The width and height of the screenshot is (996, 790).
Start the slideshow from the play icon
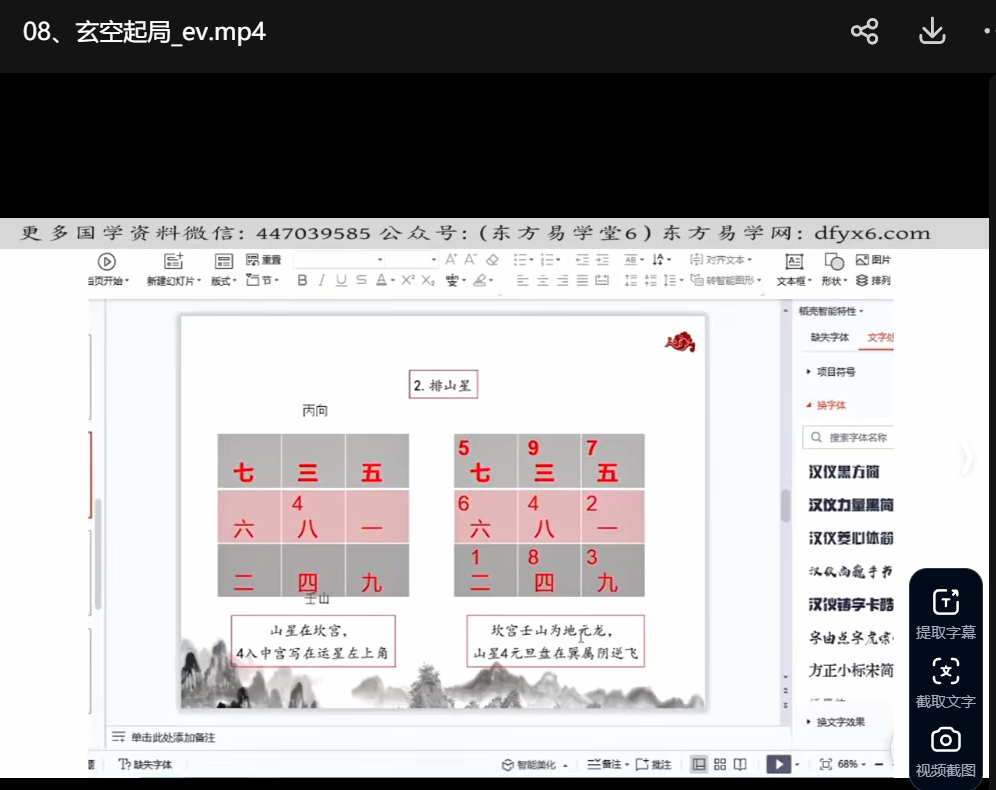777,764
